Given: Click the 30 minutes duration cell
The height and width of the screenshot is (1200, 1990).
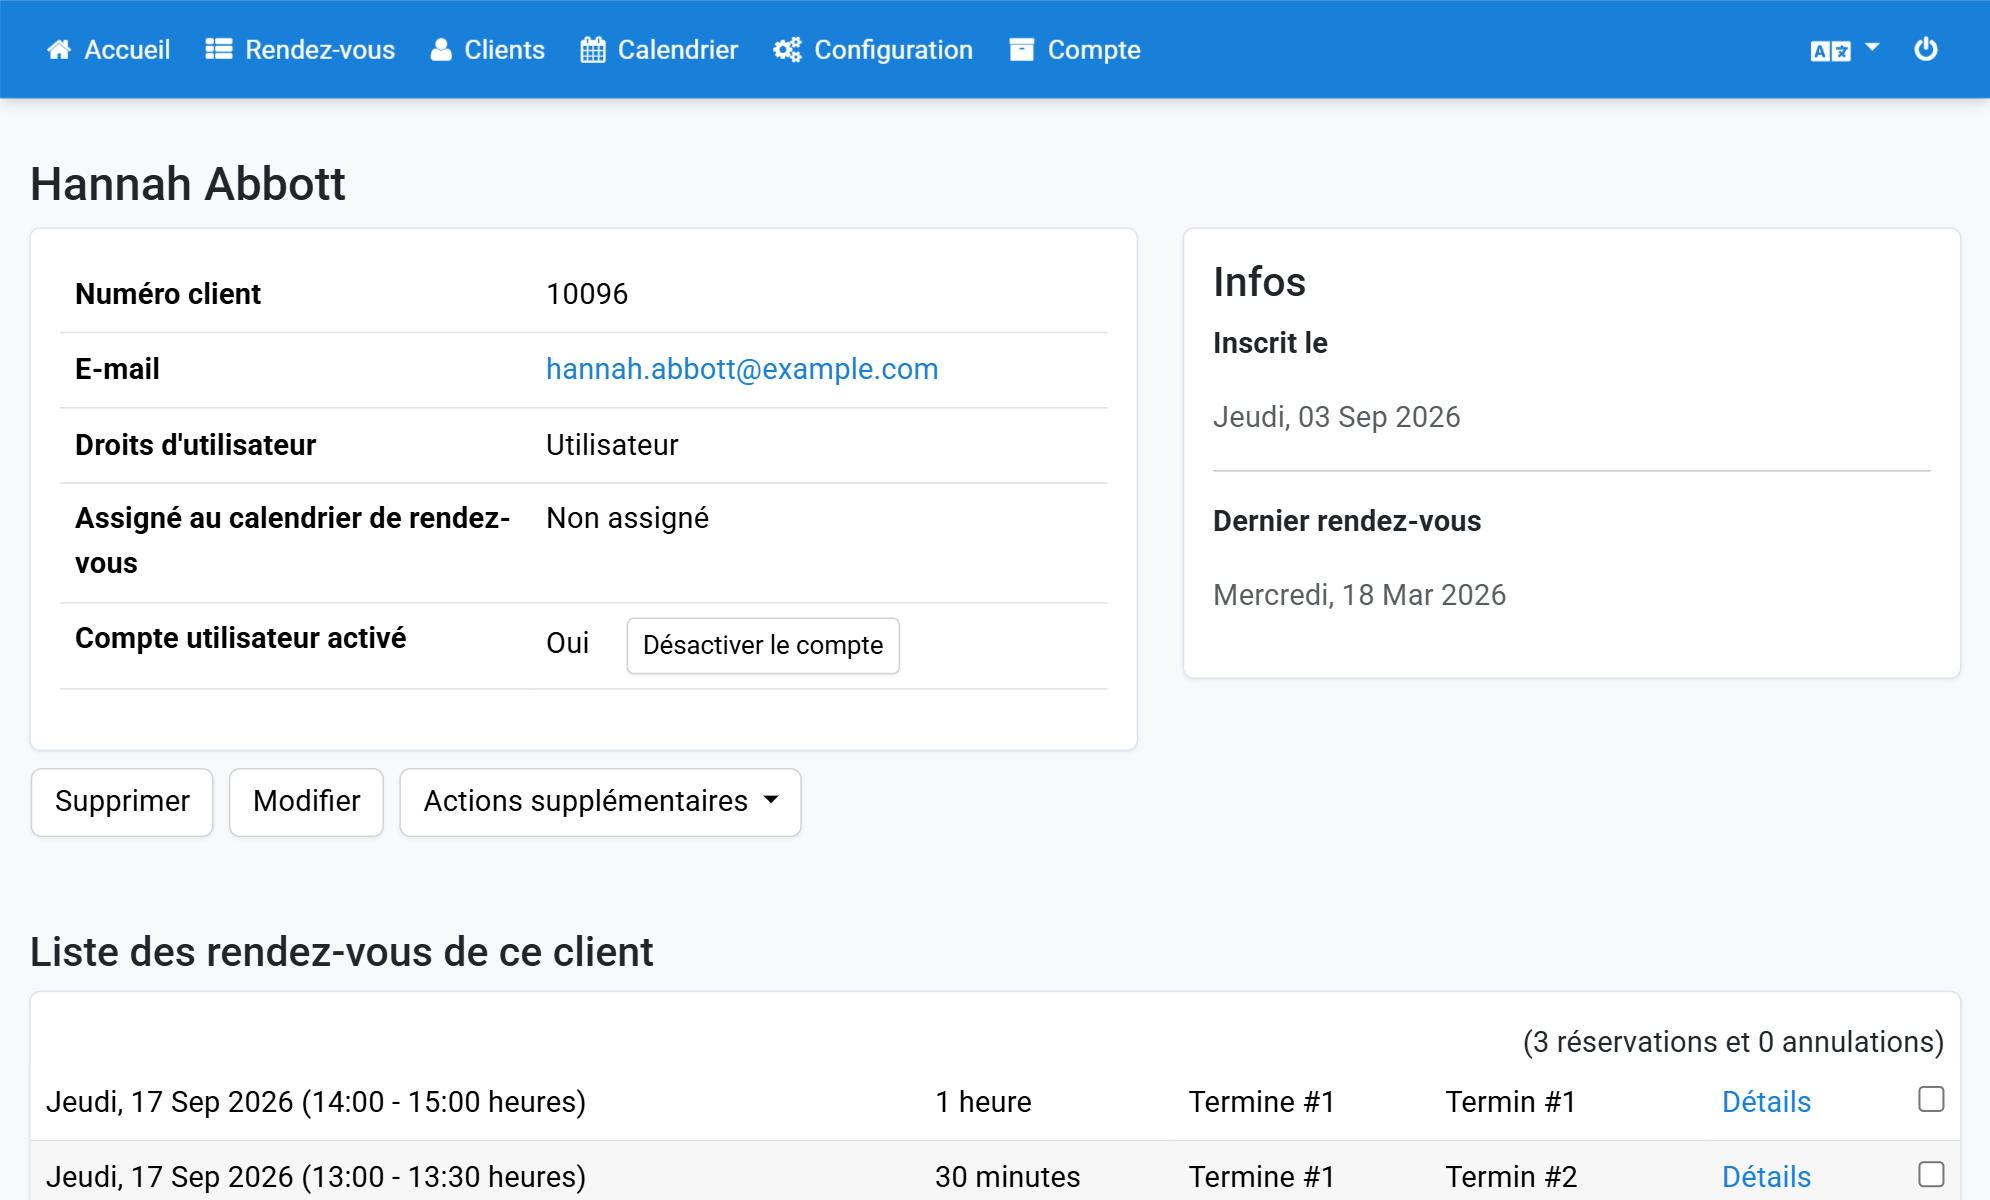Looking at the screenshot, I should [1007, 1177].
